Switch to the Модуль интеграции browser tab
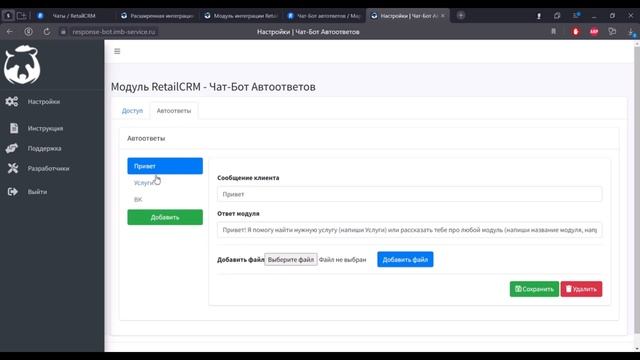This screenshot has width=640, height=360. point(241,16)
